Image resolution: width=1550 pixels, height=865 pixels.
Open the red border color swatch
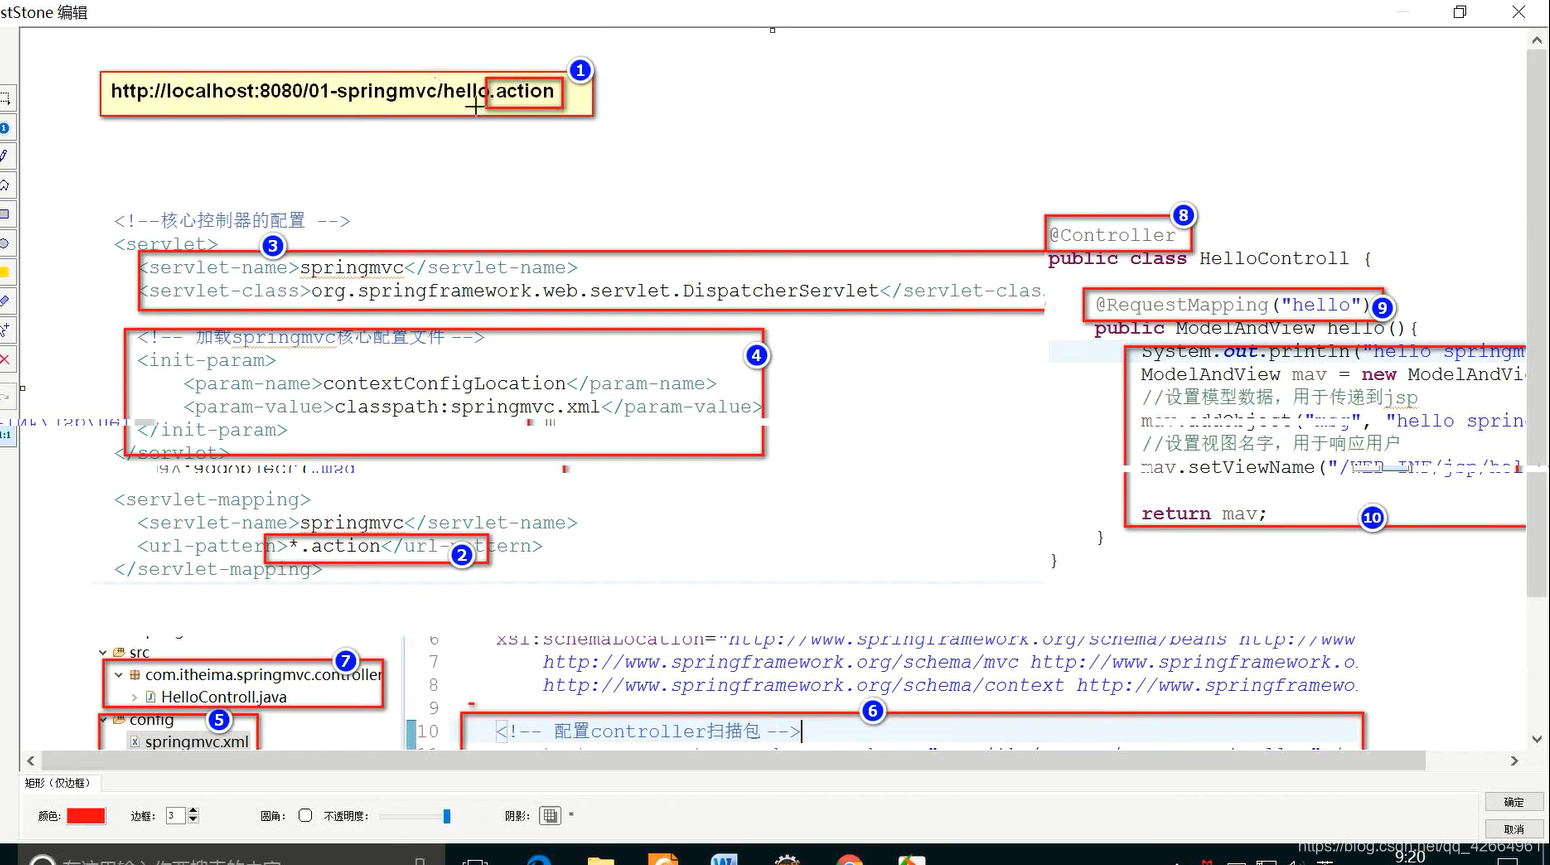click(x=86, y=816)
